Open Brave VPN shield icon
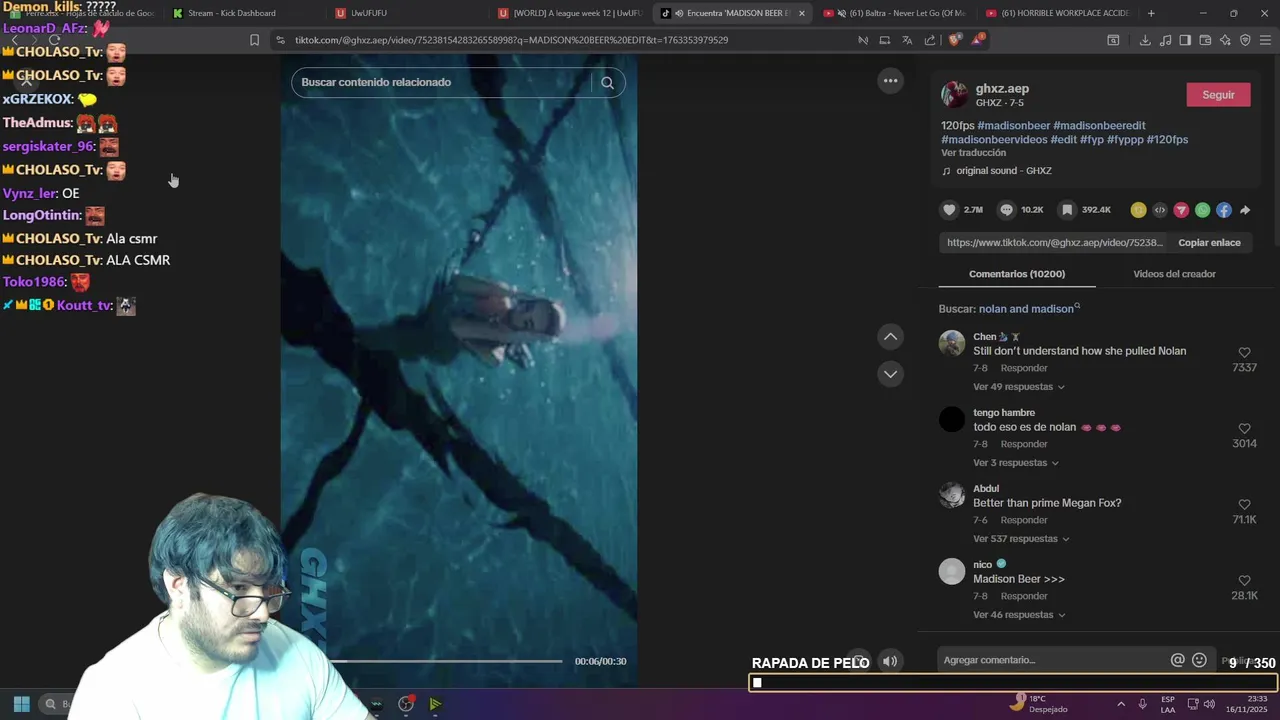 coord(1245,40)
